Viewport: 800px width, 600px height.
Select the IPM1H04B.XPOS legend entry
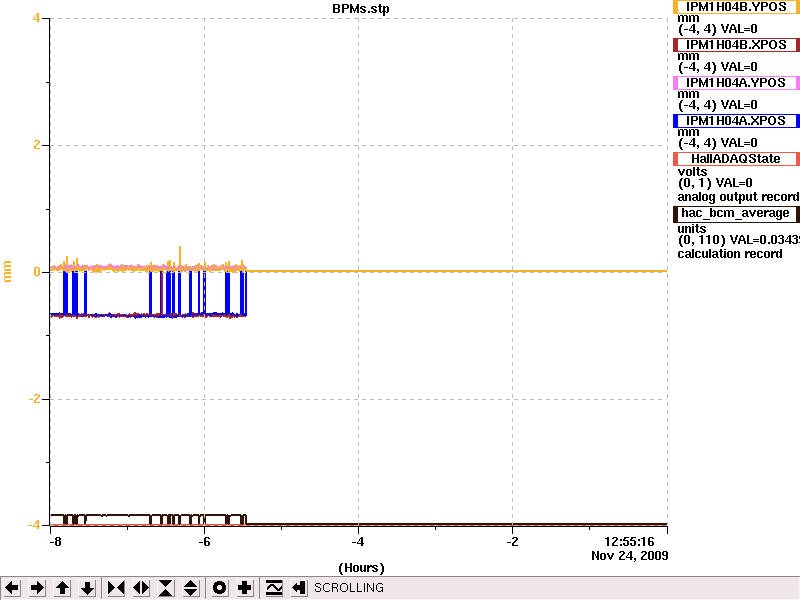(x=736, y=45)
